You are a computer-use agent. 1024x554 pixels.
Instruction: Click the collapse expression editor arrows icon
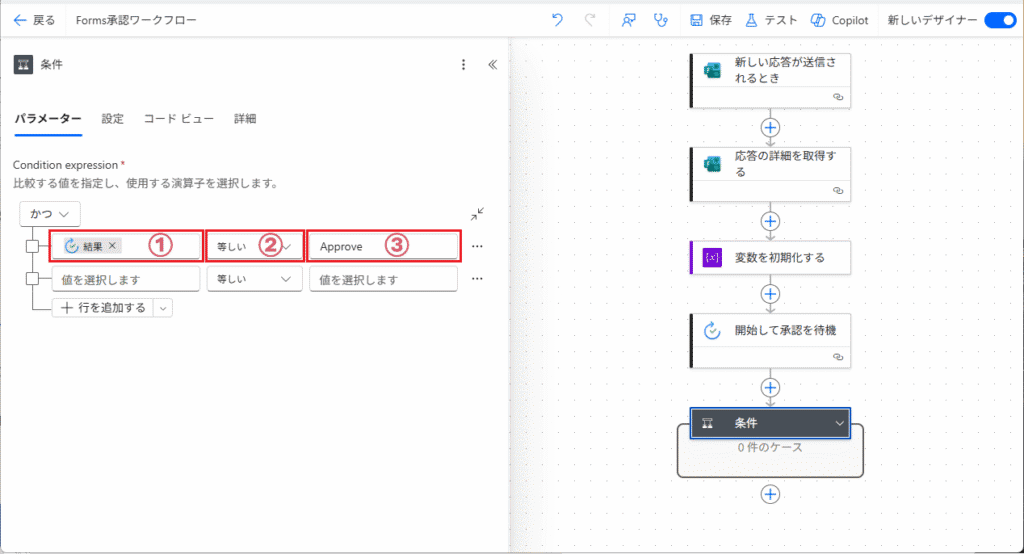477,214
